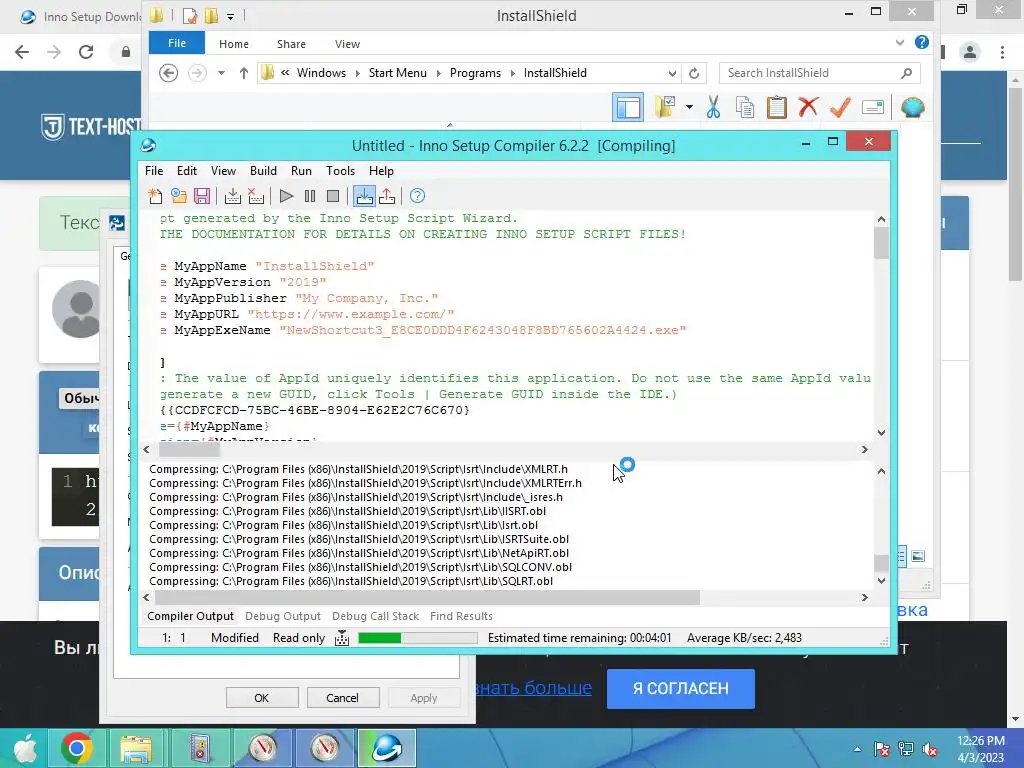
Task: Click the Terminate stop square icon
Action: [x=333, y=196]
